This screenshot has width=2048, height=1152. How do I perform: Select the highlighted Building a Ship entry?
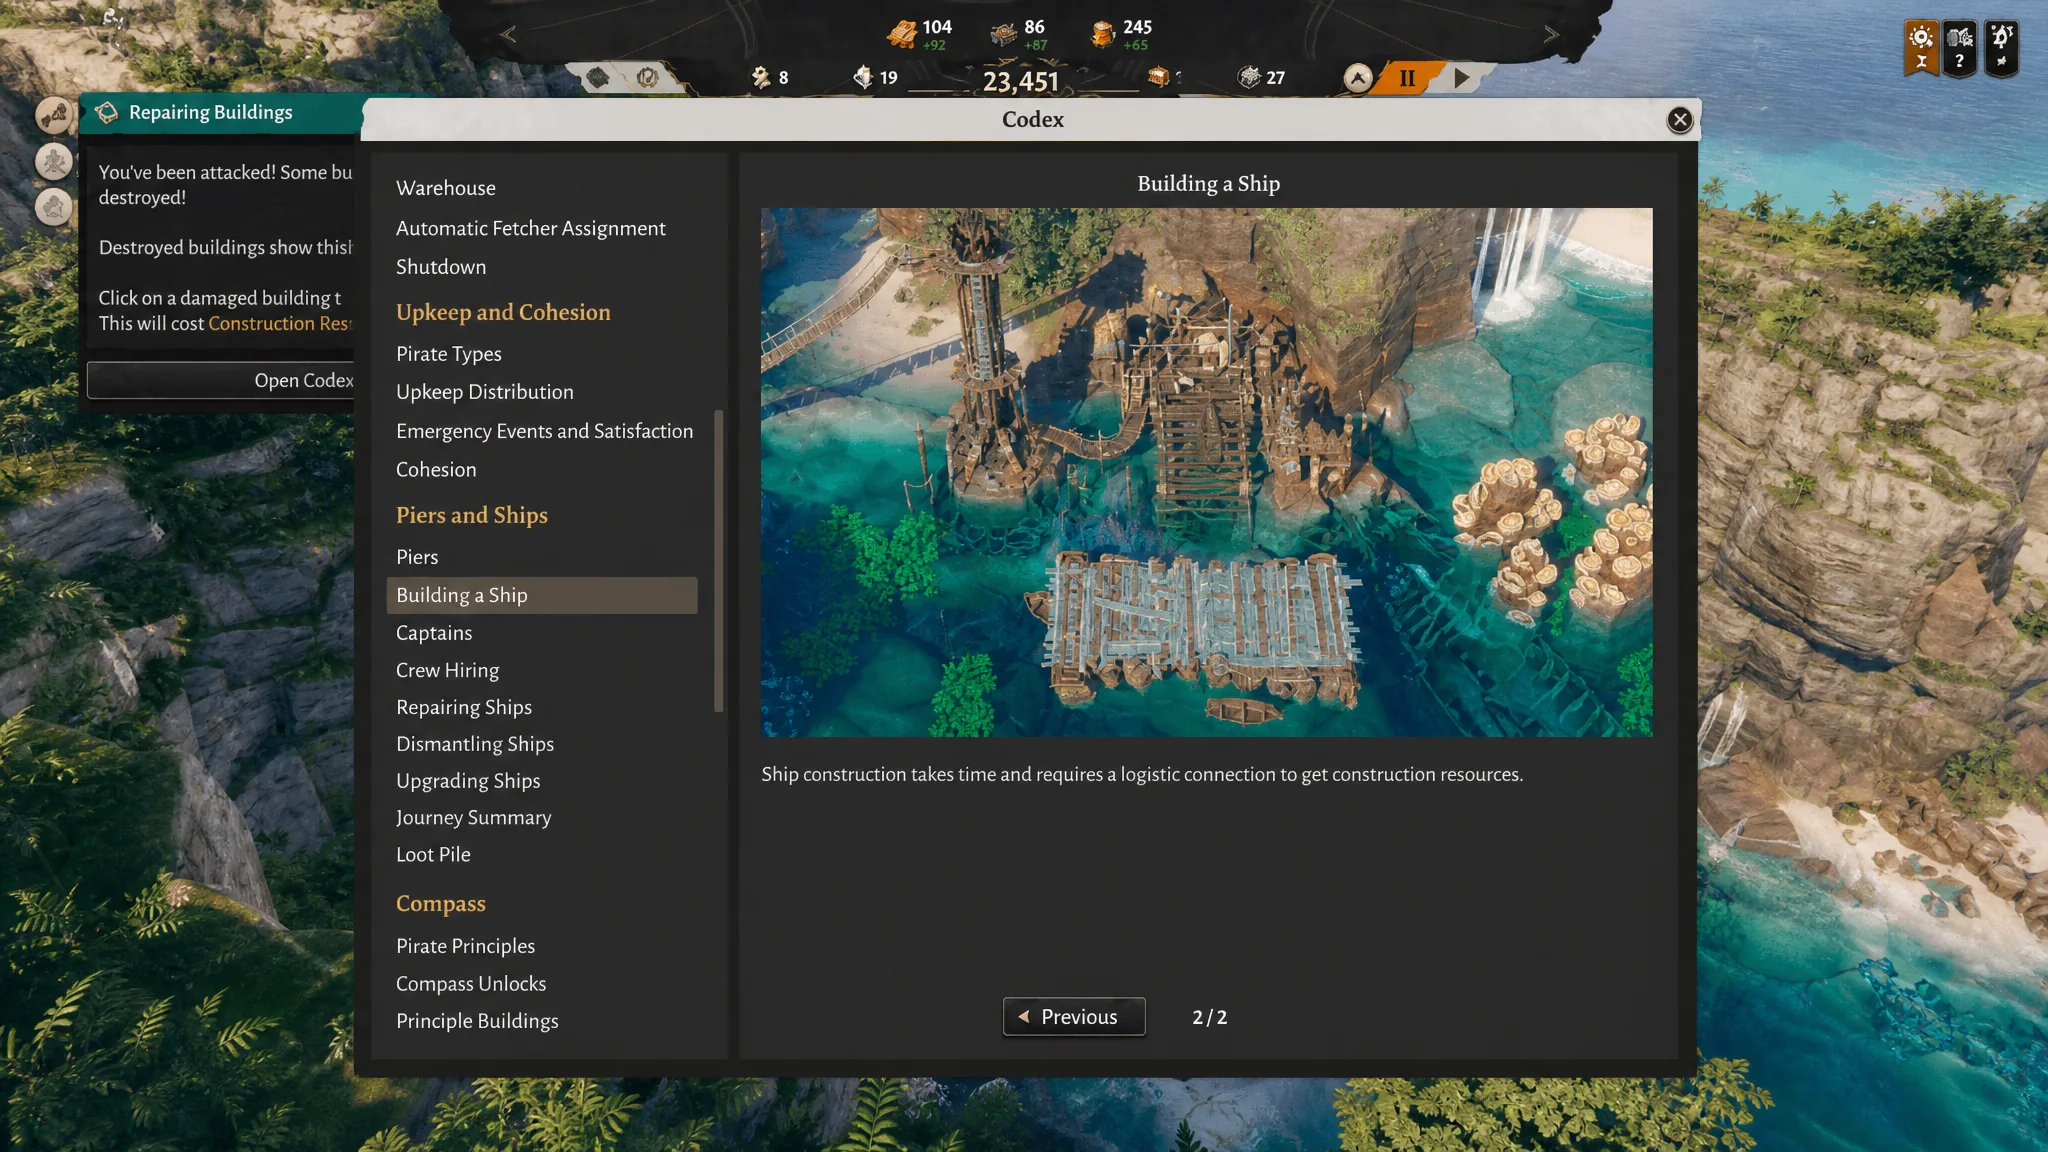(x=542, y=595)
